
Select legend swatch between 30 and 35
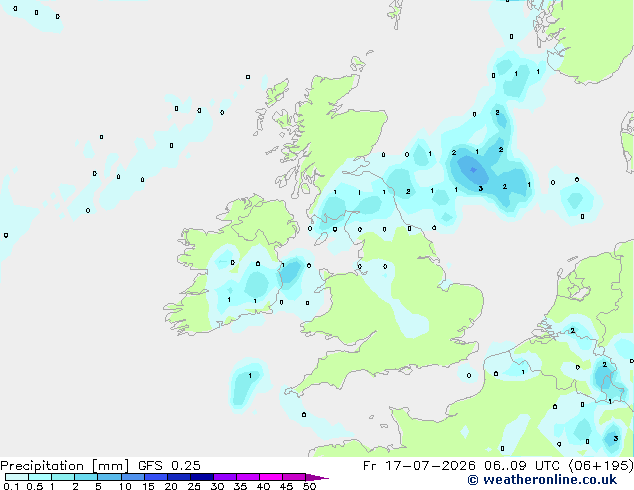click(x=224, y=477)
